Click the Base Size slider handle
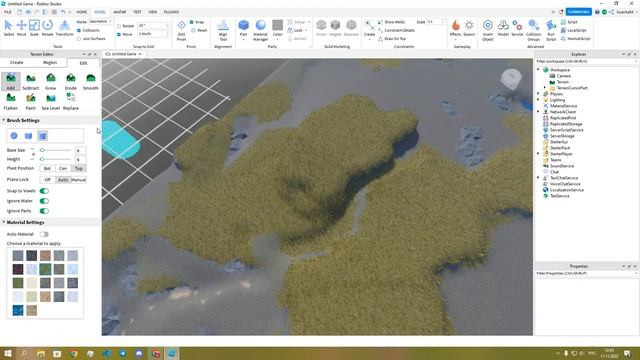Screen dimensions: 640x360 pos(42,150)
